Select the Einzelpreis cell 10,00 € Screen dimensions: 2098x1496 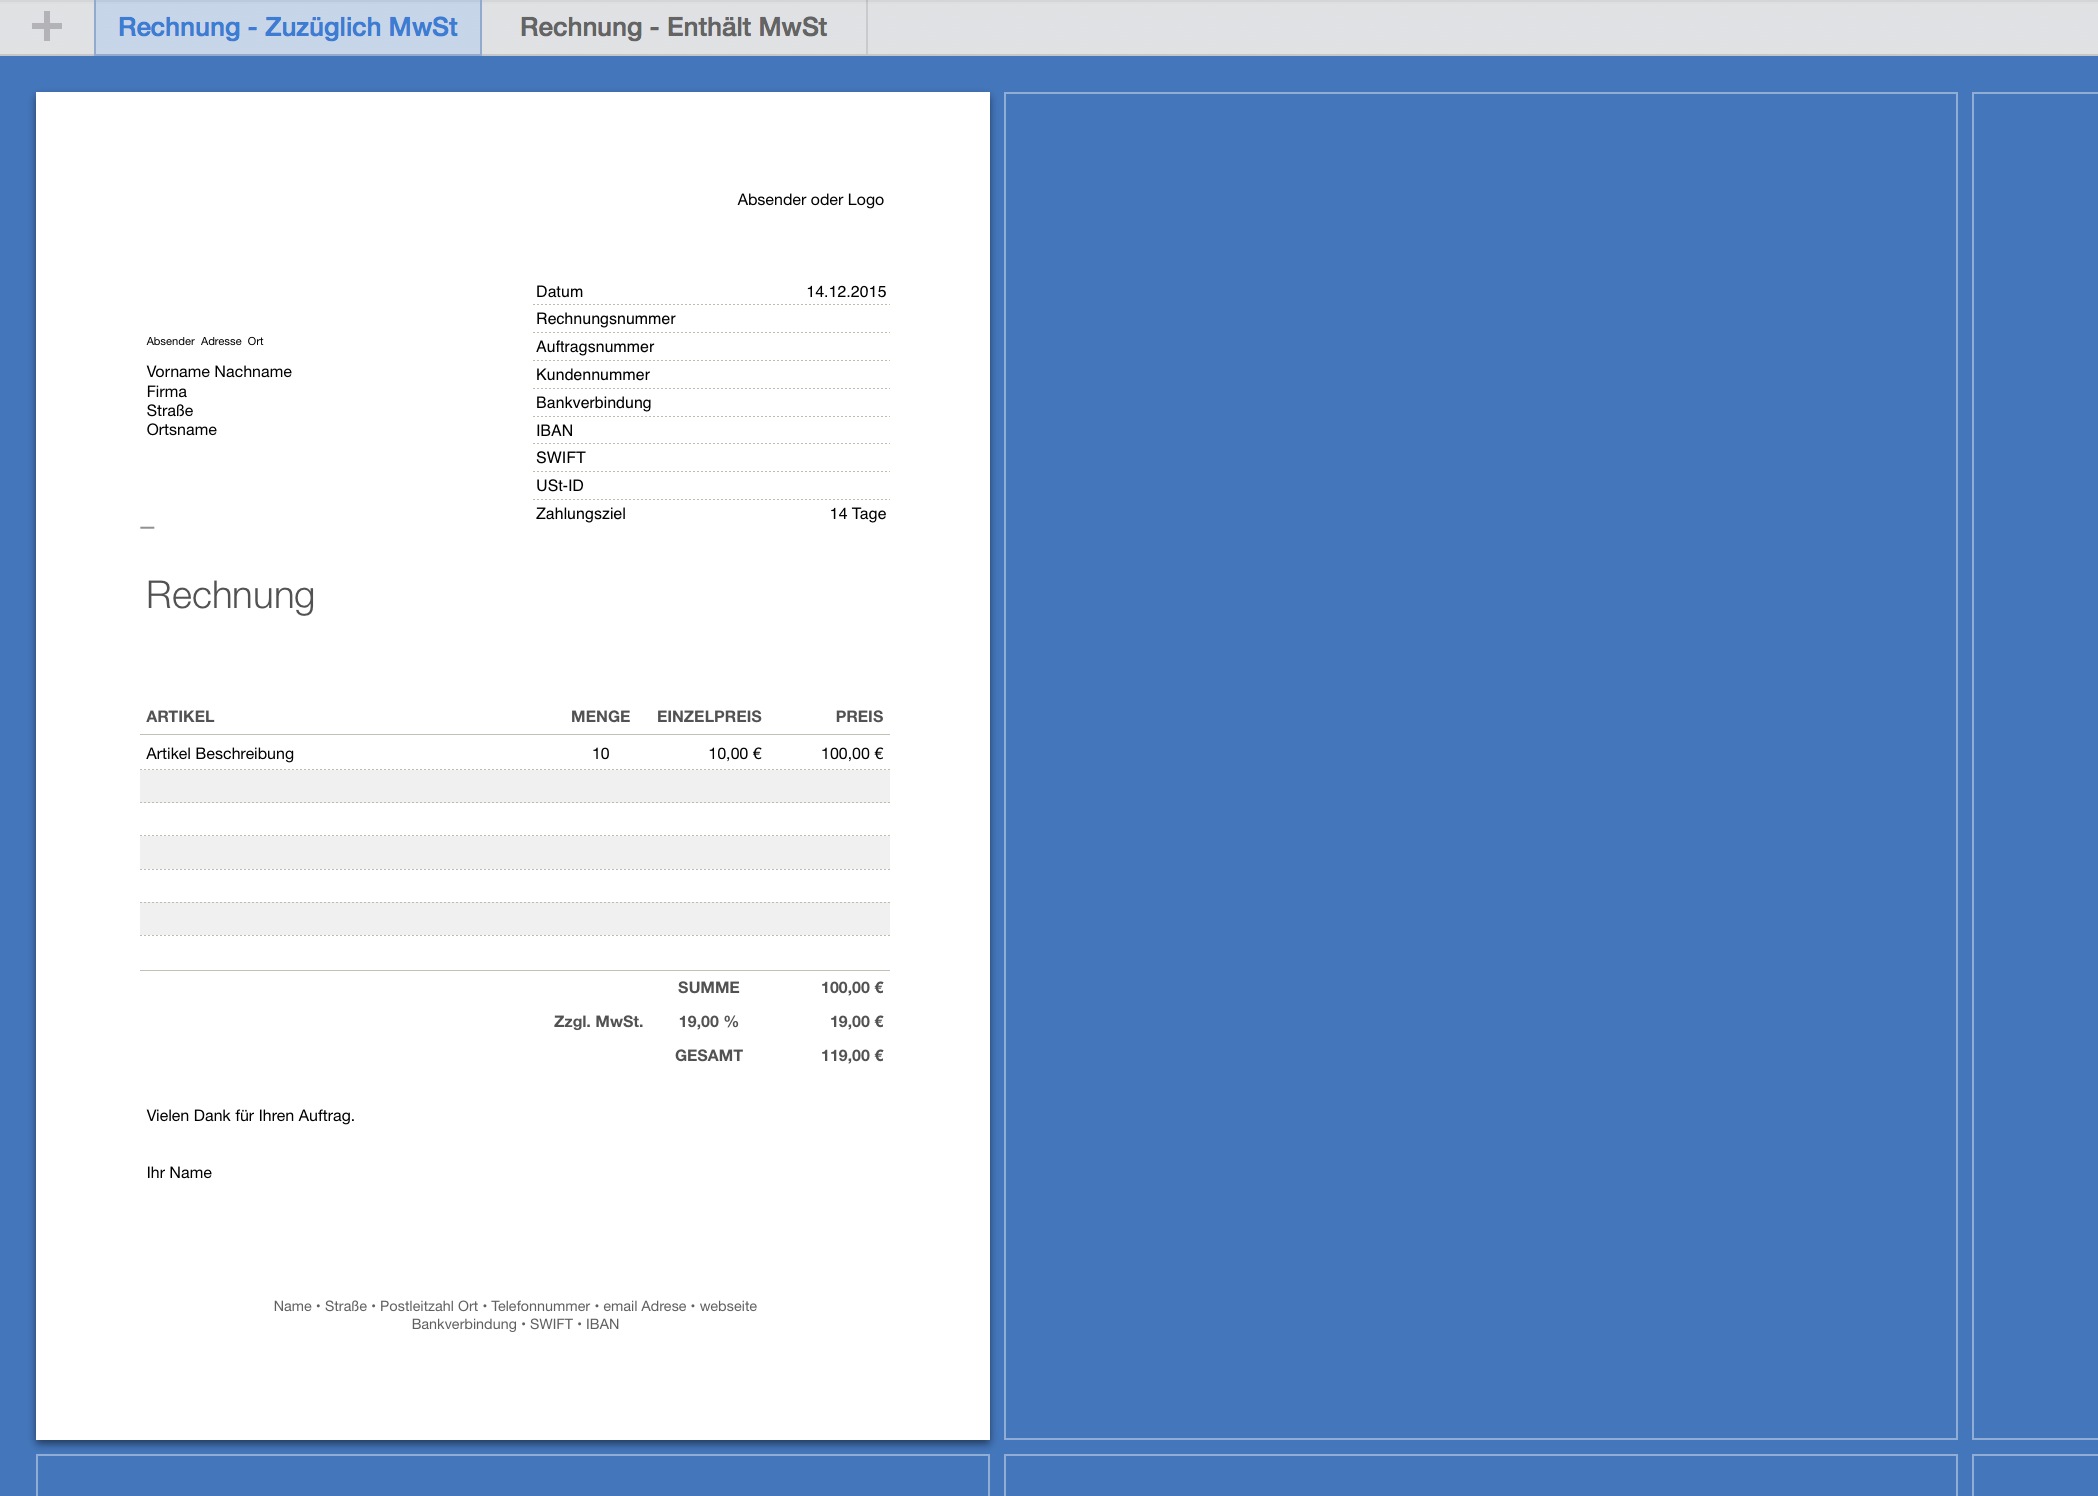(x=734, y=754)
